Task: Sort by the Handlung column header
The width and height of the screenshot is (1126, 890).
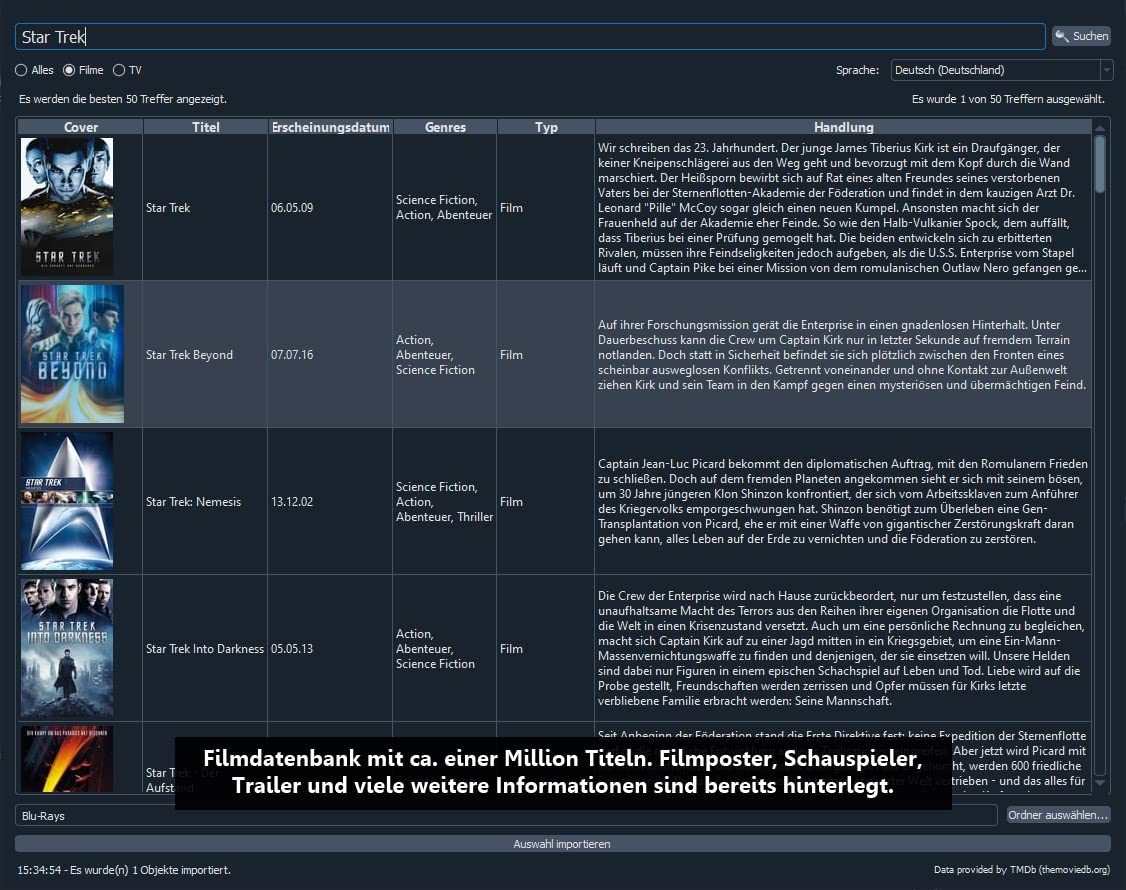Action: pyautogui.click(x=843, y=127)
